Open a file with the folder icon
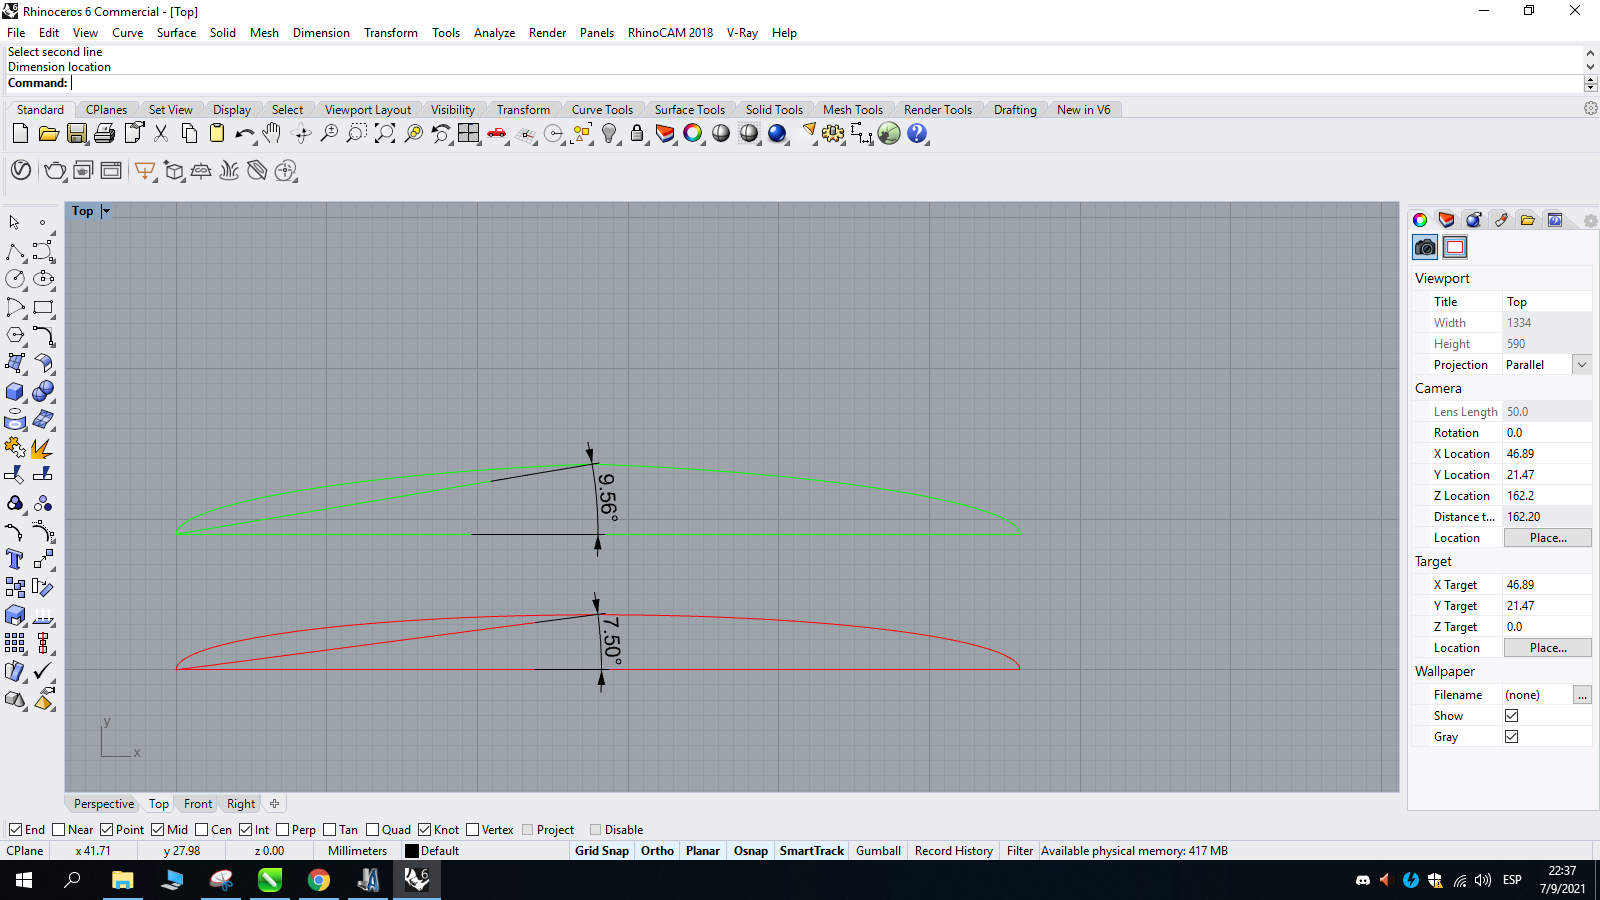1600x900 pixels. (48, 133)
